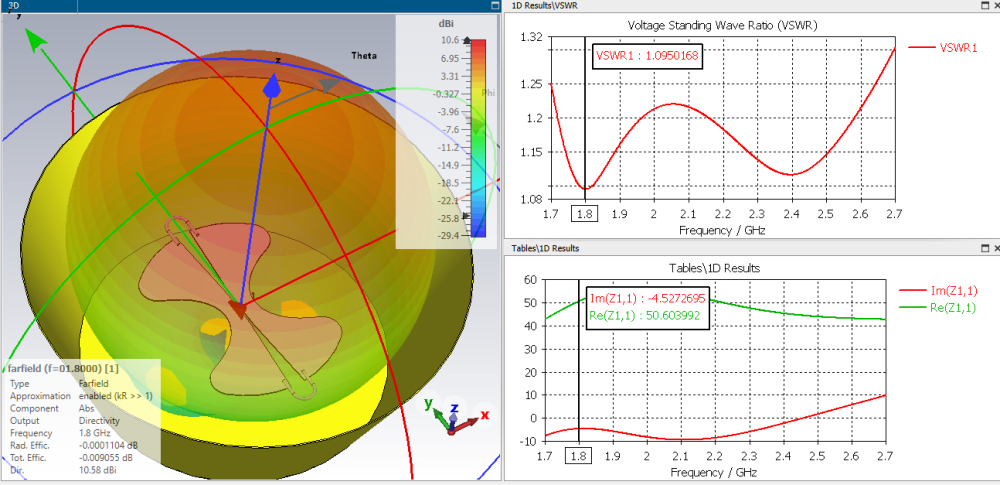
Task: Click the Tot. Effic. value -0.009055 dB
Action: 105,458
